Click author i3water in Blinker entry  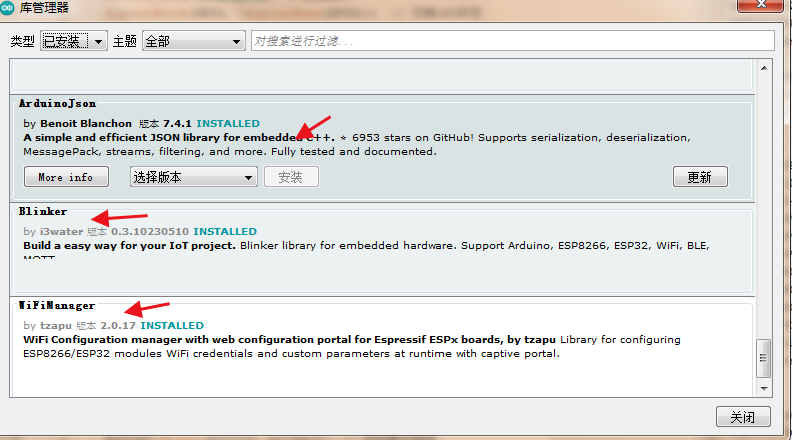point(61,231)
